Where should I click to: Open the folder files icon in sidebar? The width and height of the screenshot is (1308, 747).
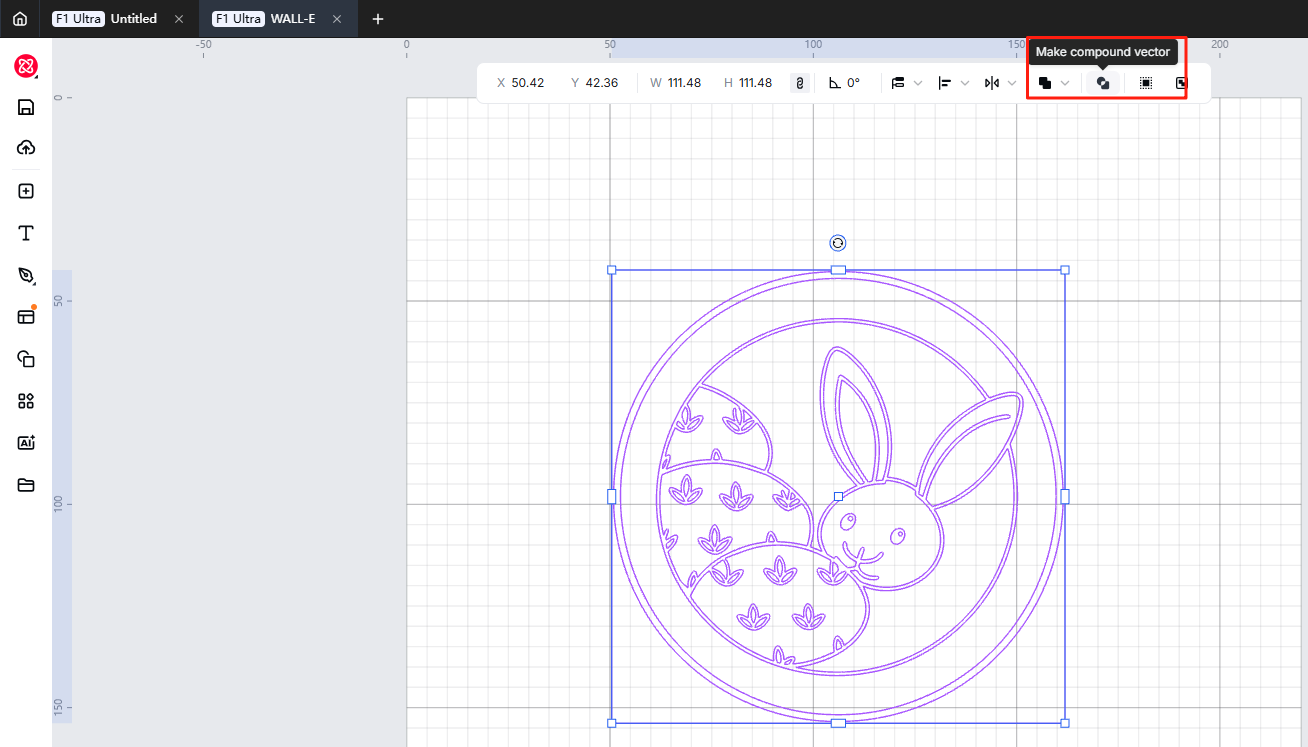(x=26, y=485)
